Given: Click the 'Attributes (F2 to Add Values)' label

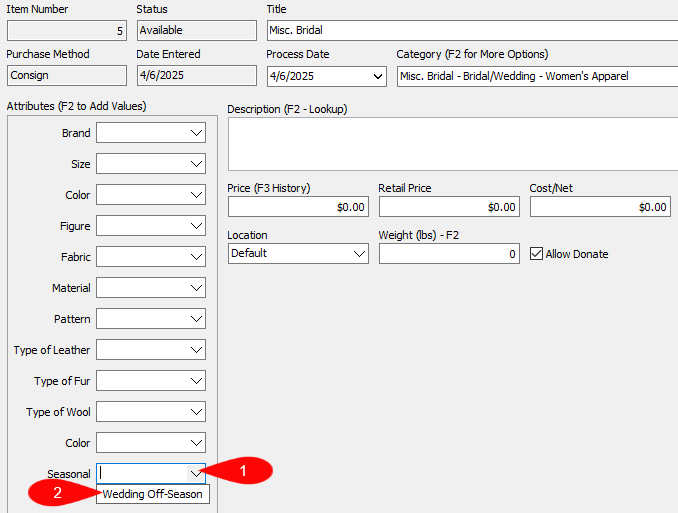Looking at the screenshot, I should click(x=77, y=106).
